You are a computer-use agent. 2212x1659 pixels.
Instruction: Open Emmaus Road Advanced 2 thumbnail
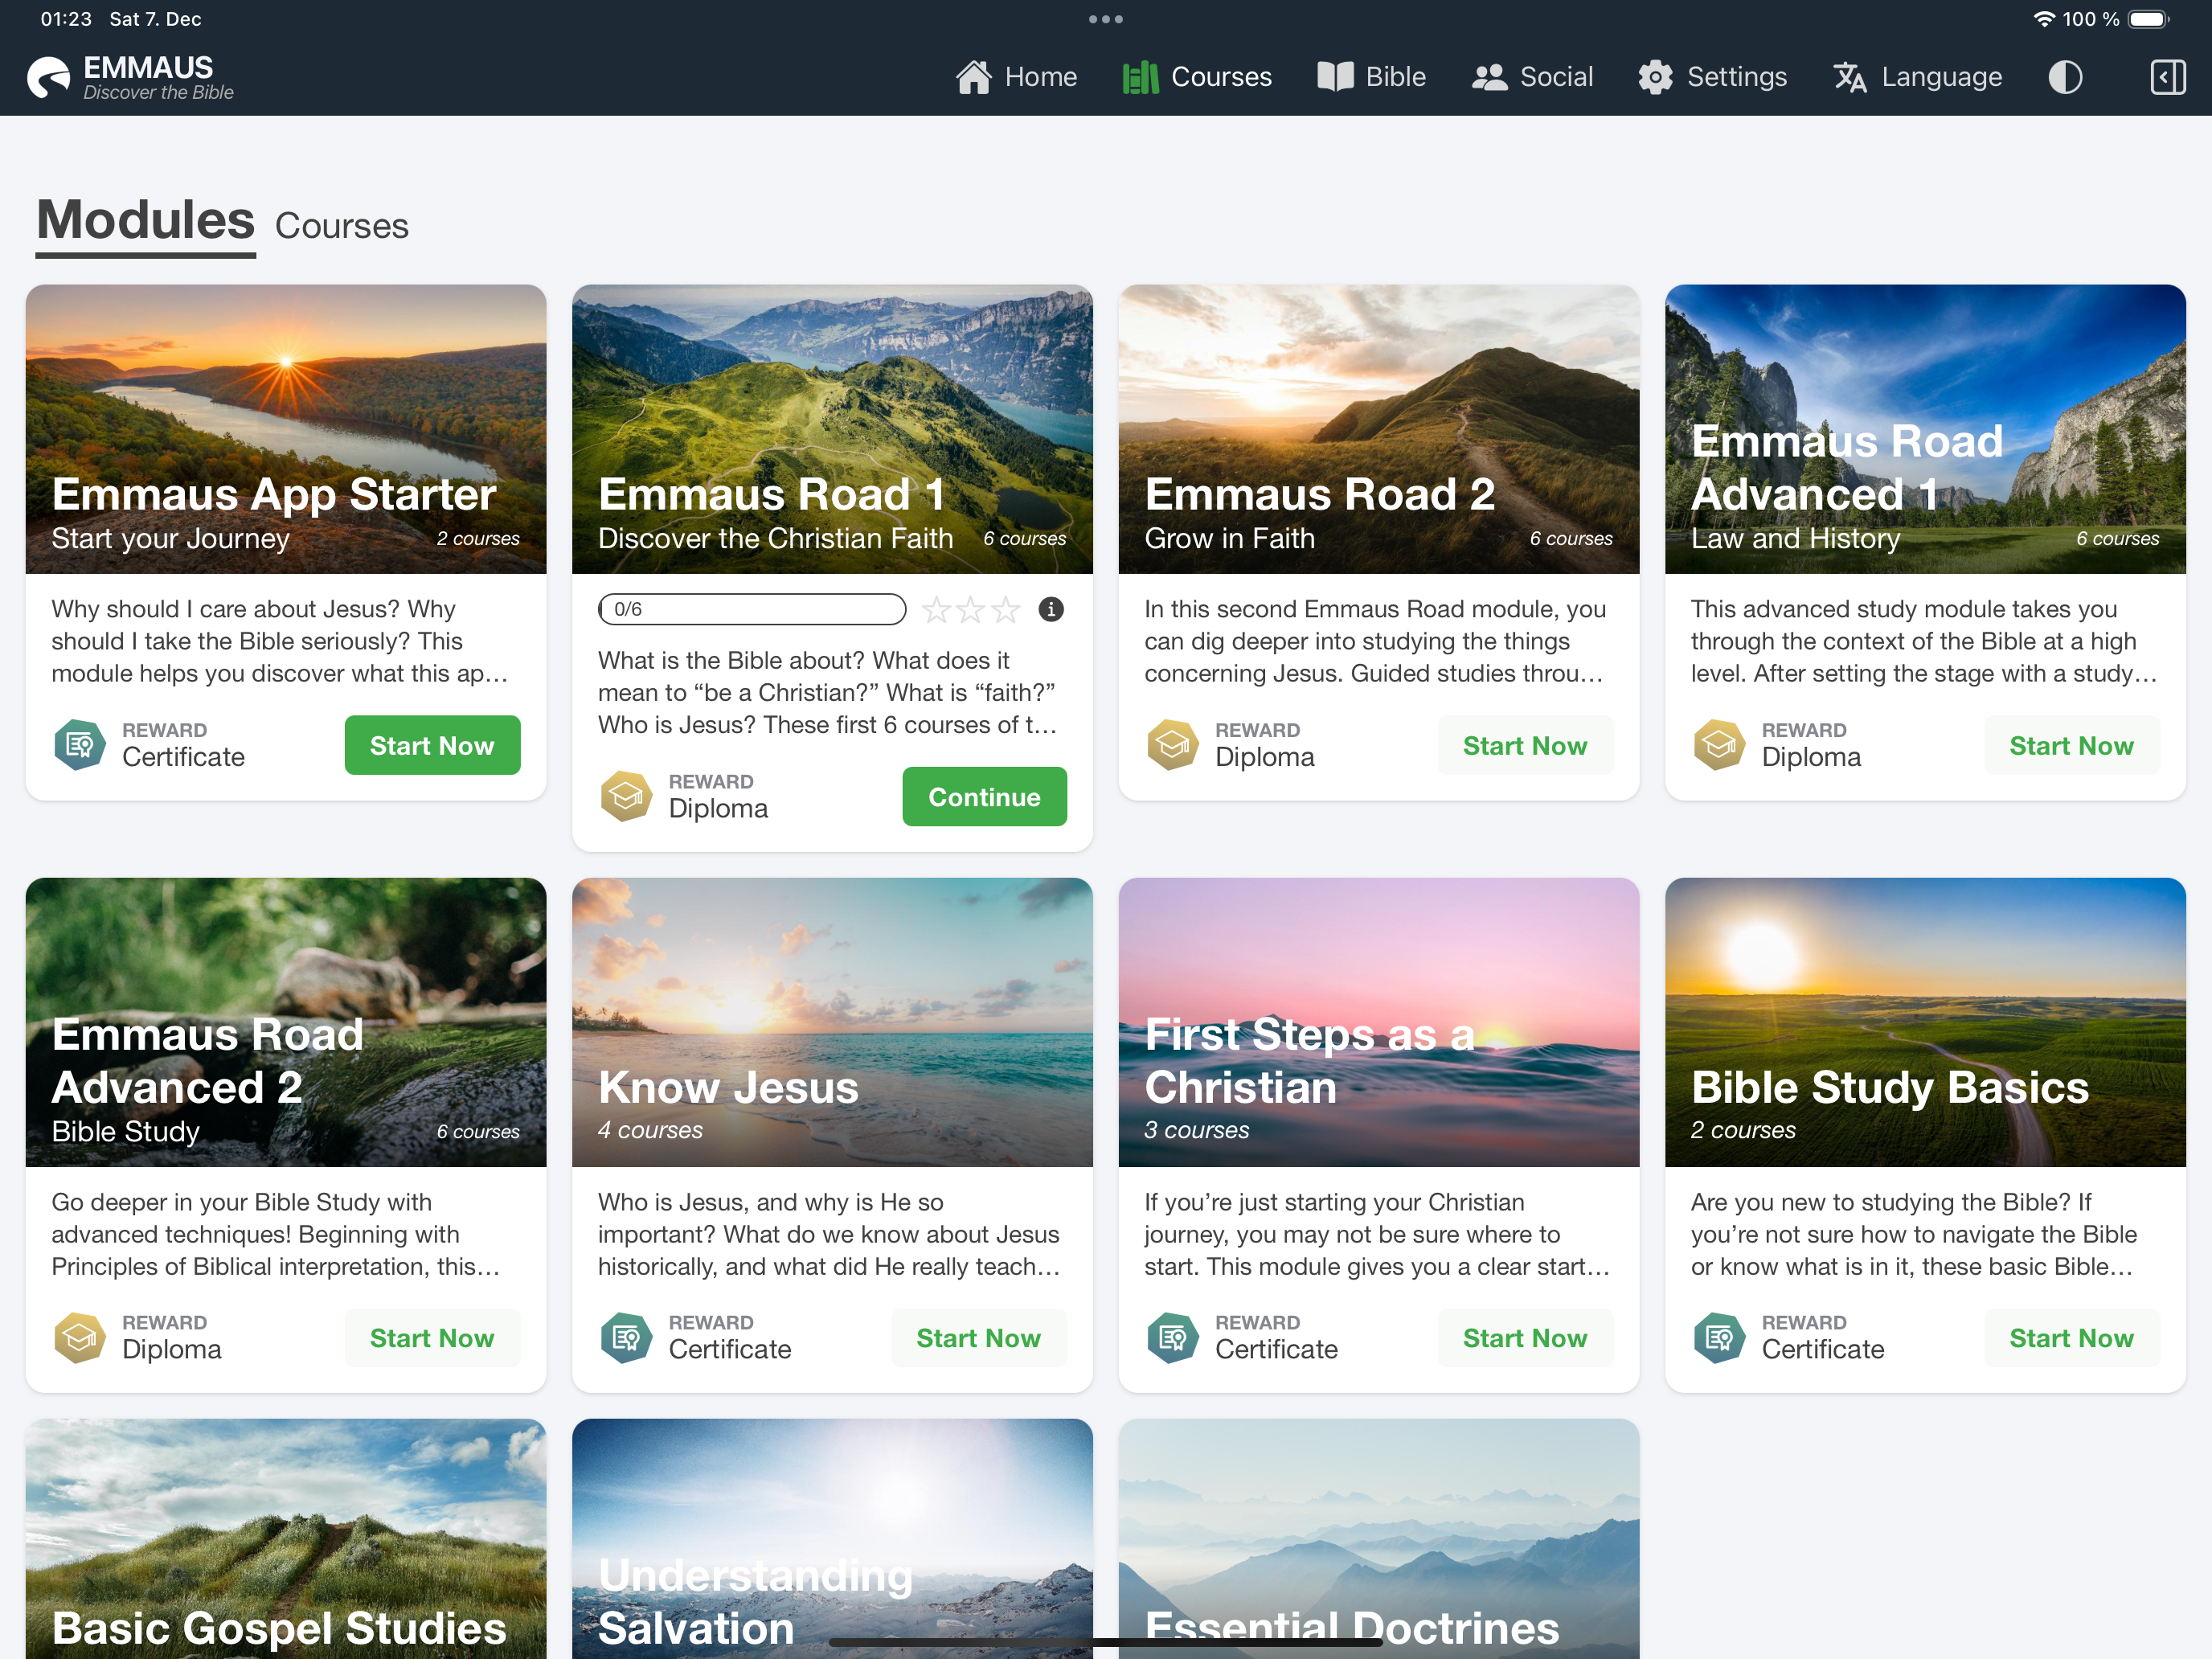[x=286, y=1022]
